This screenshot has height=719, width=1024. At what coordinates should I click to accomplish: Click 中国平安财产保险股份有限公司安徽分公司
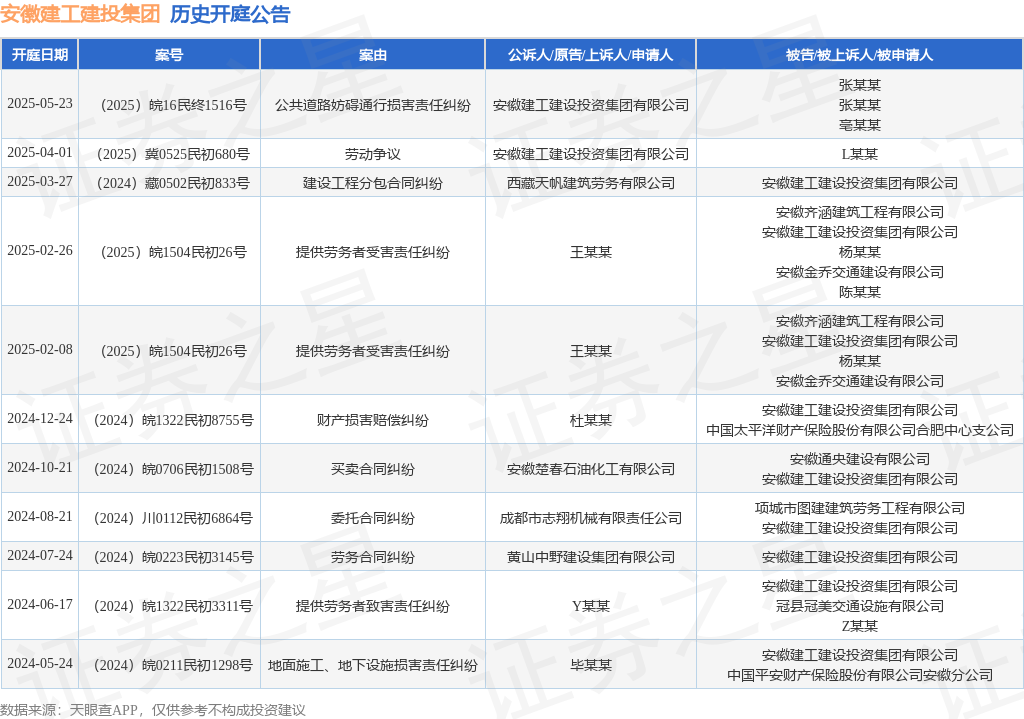[859, 675]
